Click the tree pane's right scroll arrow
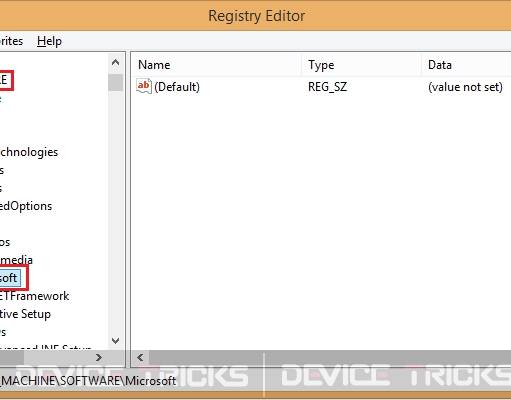Viewport: 511px width, 400px height. [x=99, y=358]
